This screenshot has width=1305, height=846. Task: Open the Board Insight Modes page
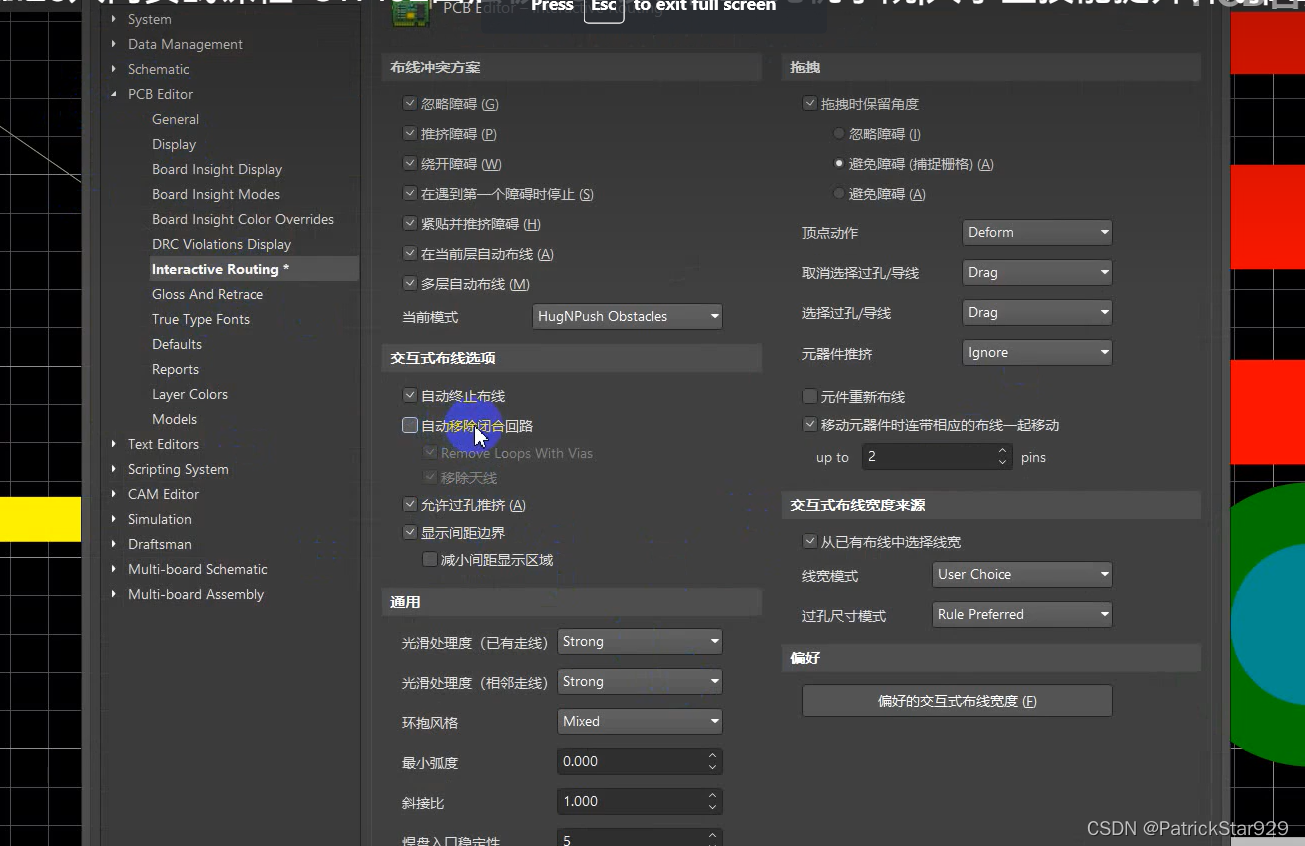click(216, 194)
